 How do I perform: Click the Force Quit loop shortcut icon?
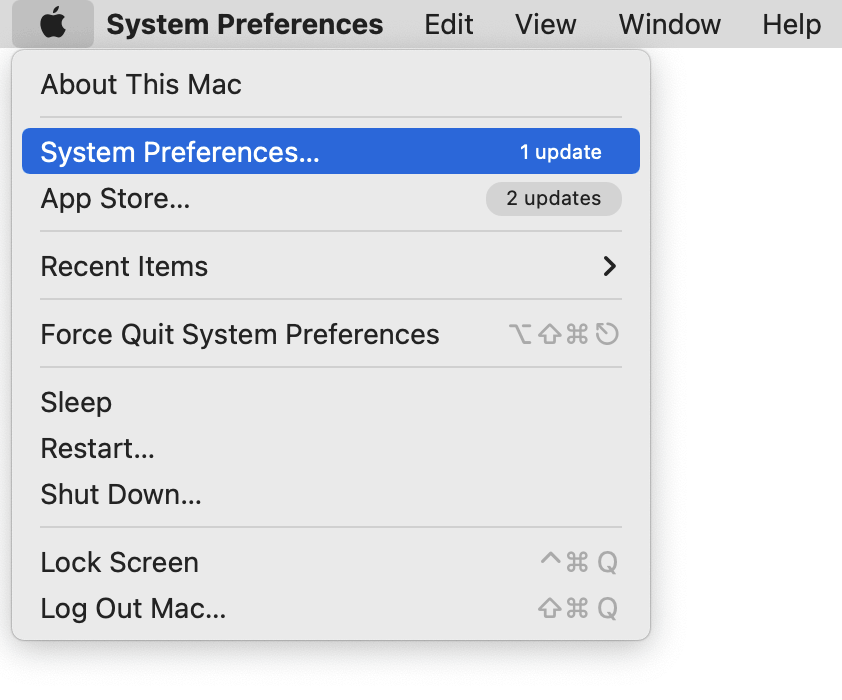pyautogui.click(x=605, y=335)
